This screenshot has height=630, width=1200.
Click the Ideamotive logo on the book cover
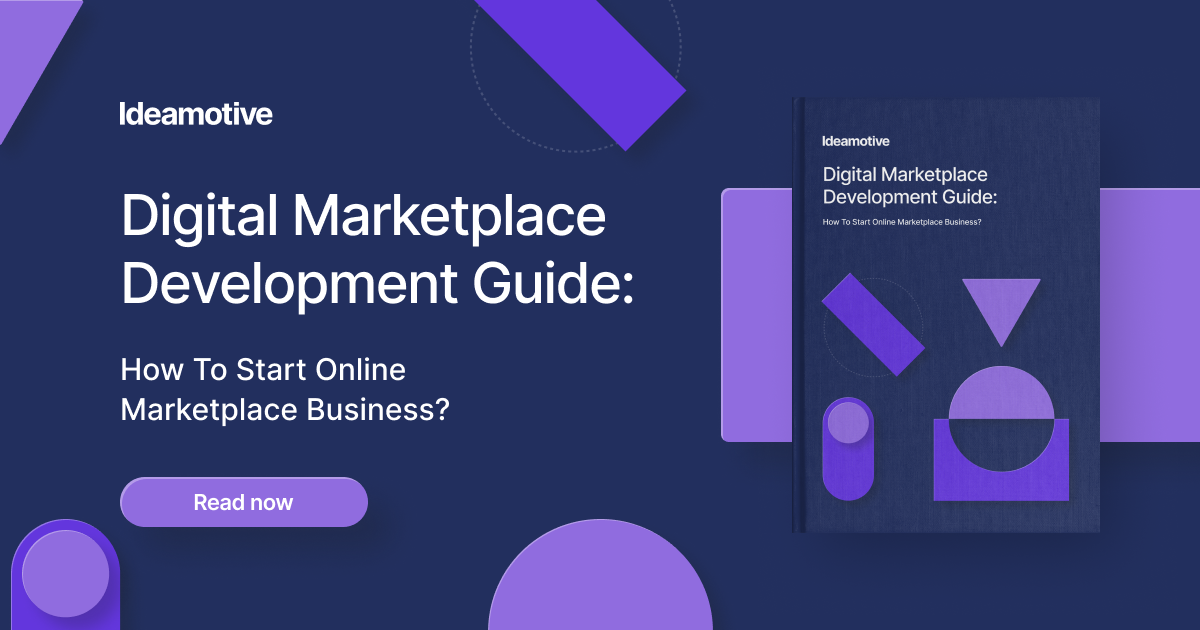click(x=855, y=141)
